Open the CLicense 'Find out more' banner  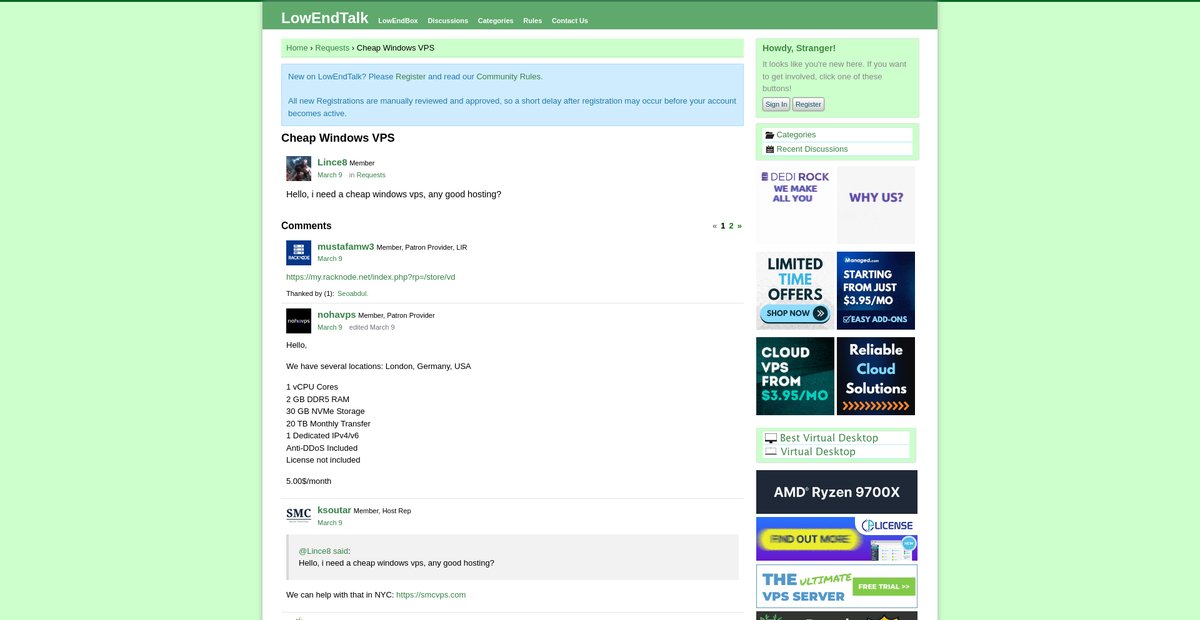tap(836, 539)
